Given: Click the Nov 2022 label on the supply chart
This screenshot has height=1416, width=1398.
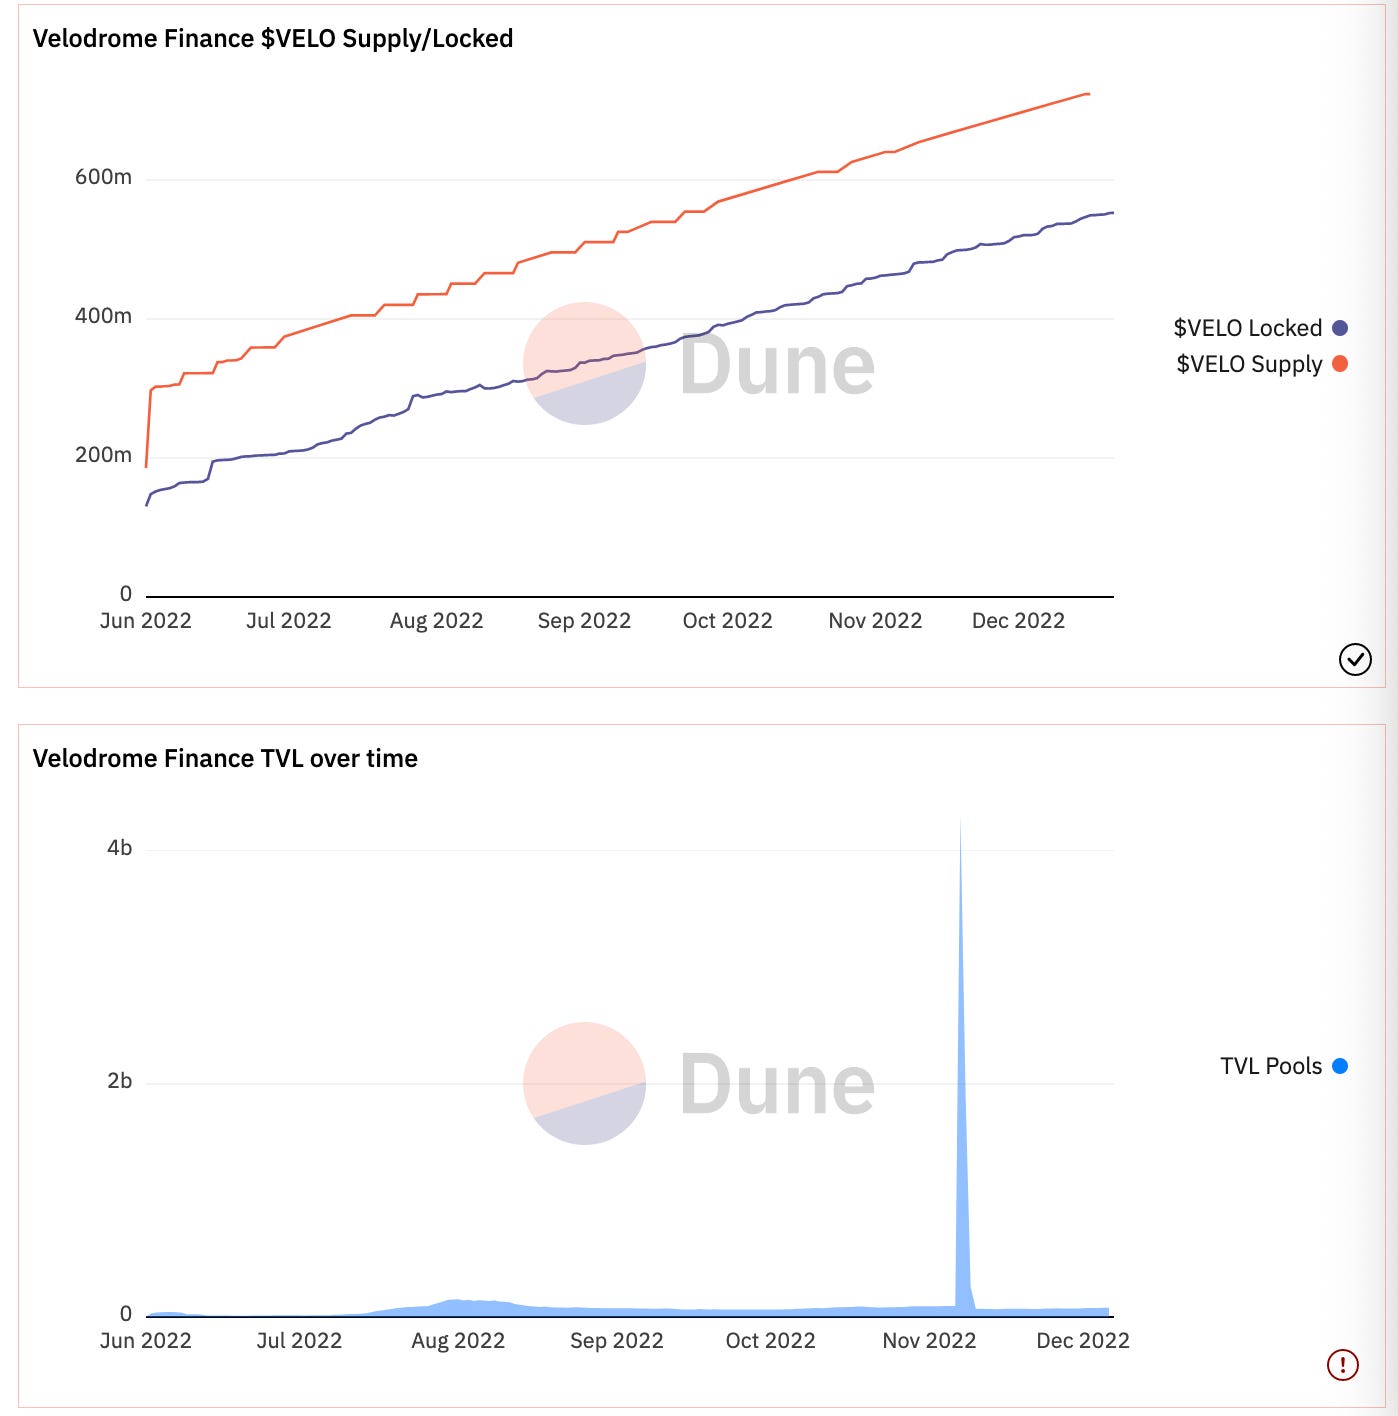Looking at the screenshot, I should [x=875, y=621].
